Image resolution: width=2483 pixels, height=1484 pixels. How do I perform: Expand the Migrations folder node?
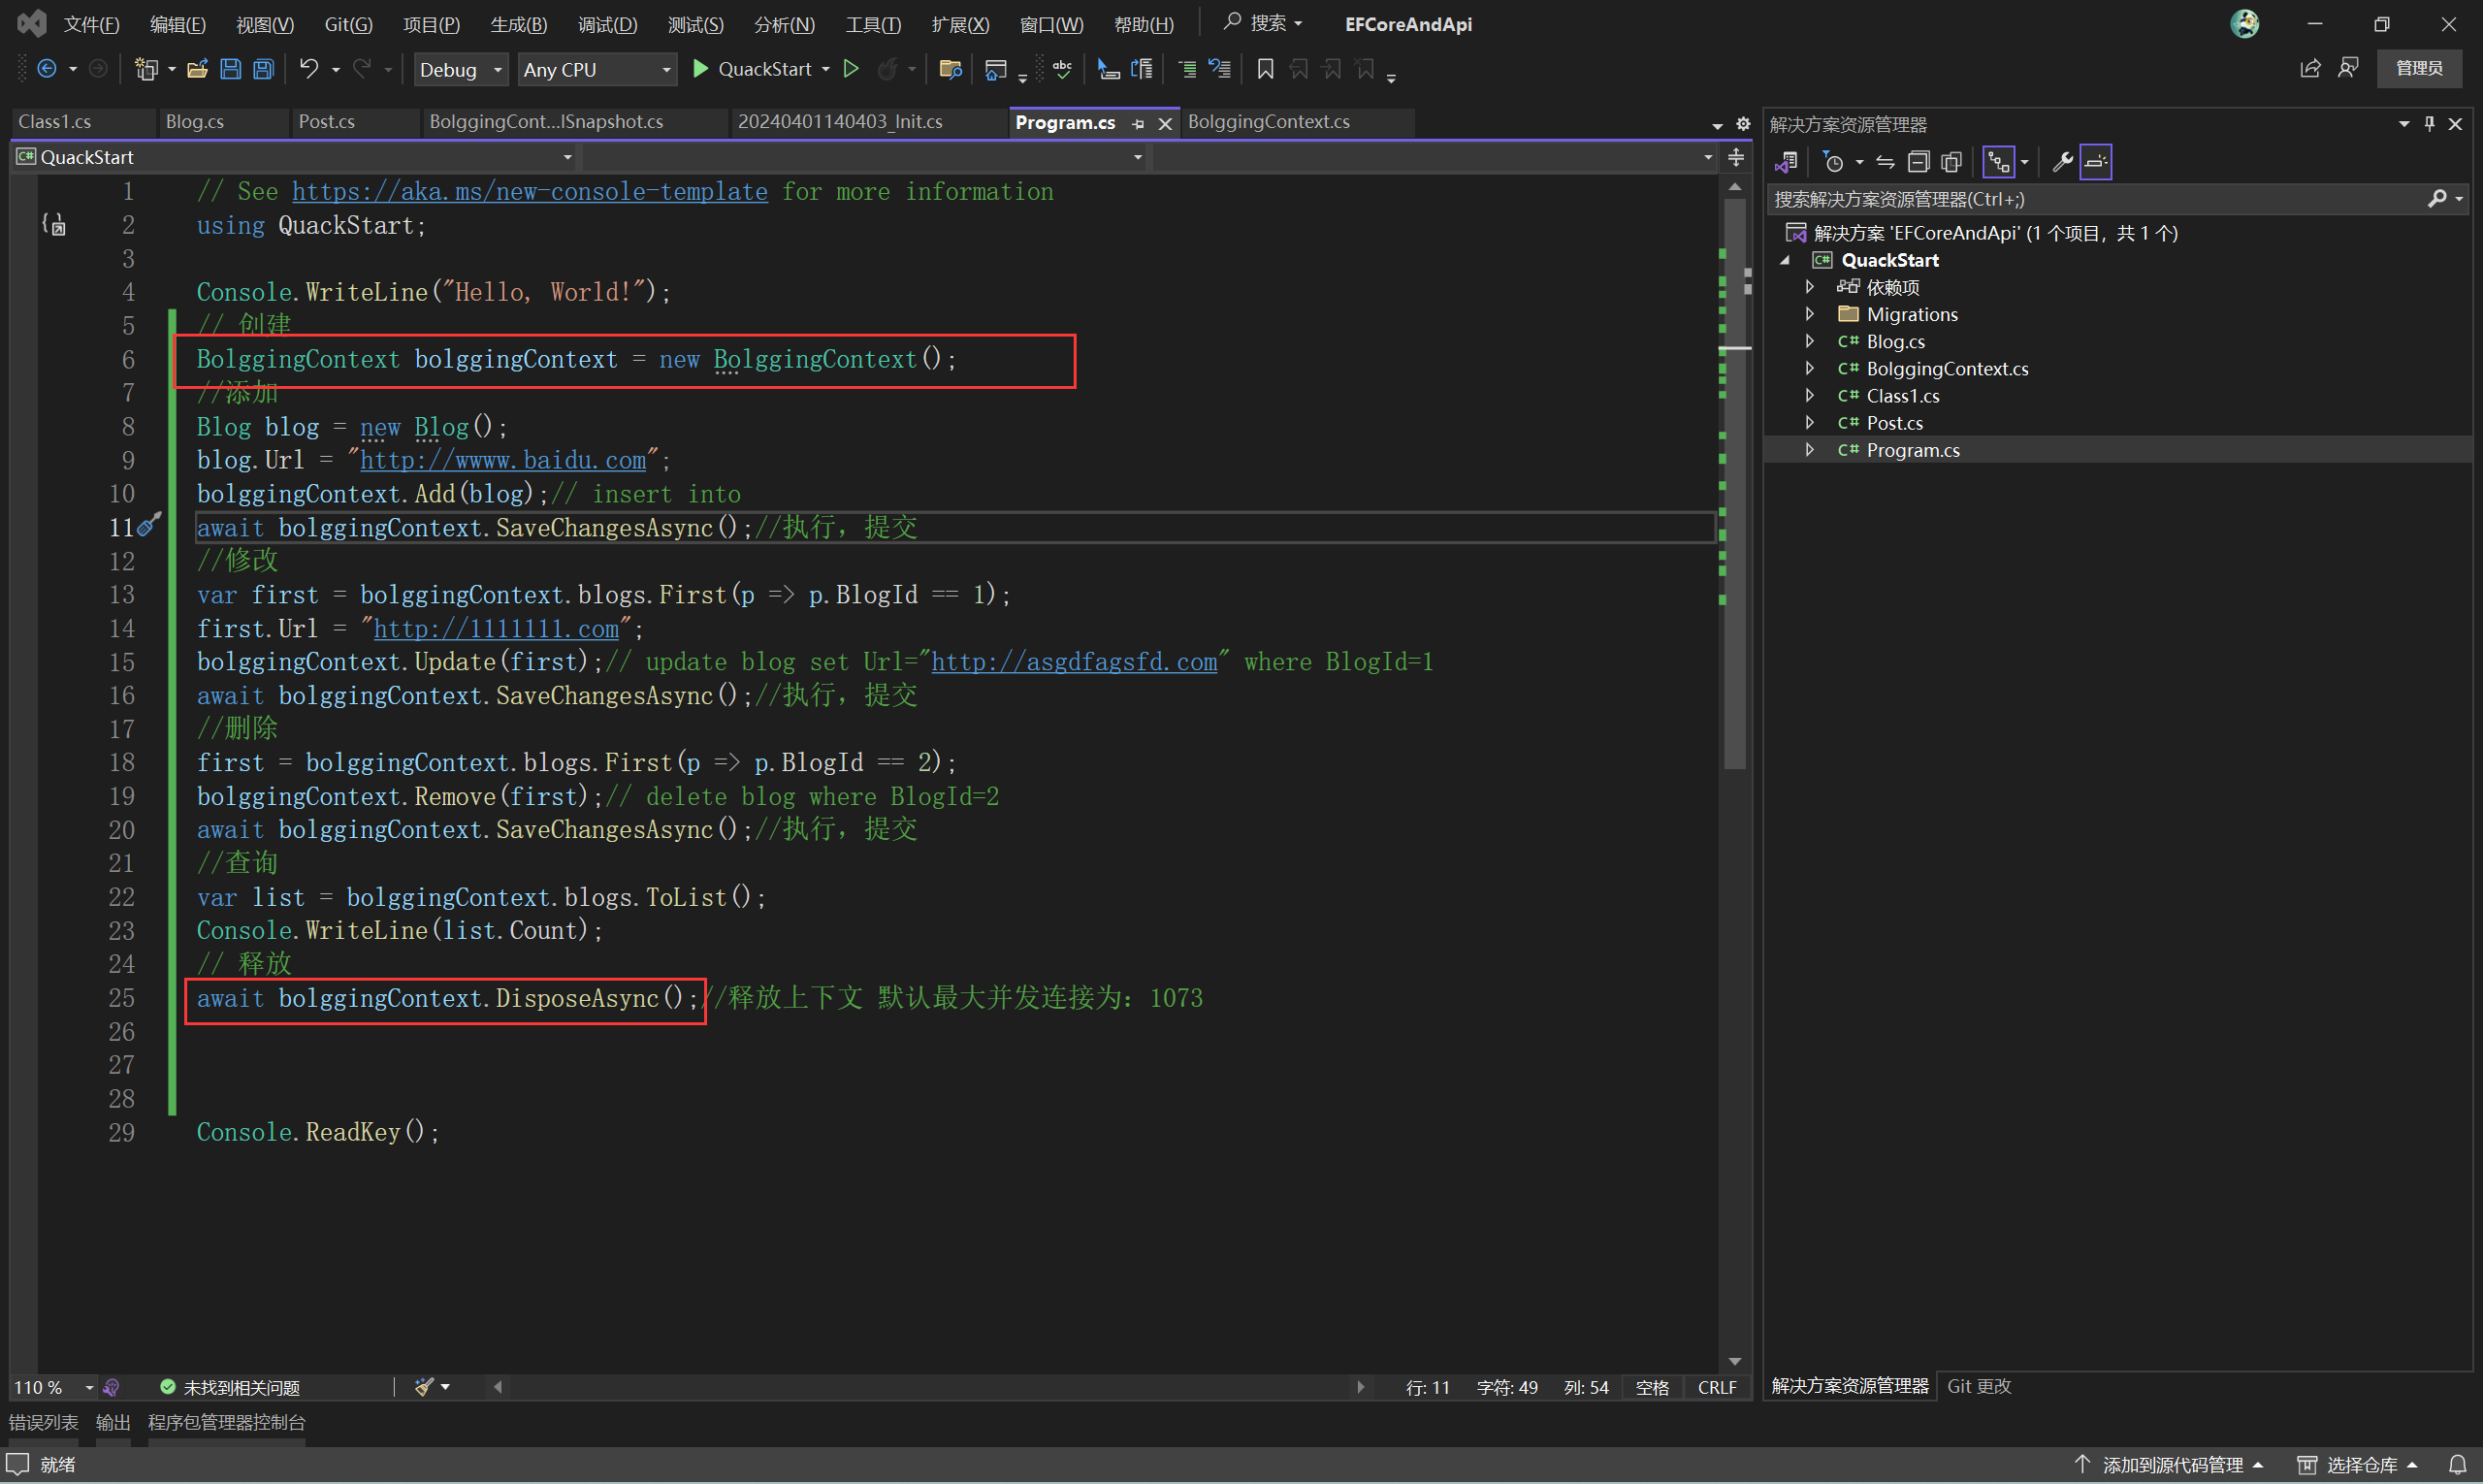(x=1810, y=314)
